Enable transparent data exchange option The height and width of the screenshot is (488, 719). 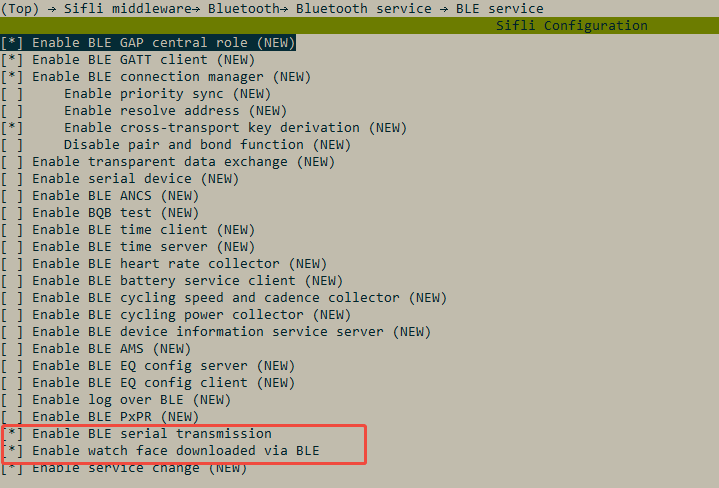click(168, 161)
